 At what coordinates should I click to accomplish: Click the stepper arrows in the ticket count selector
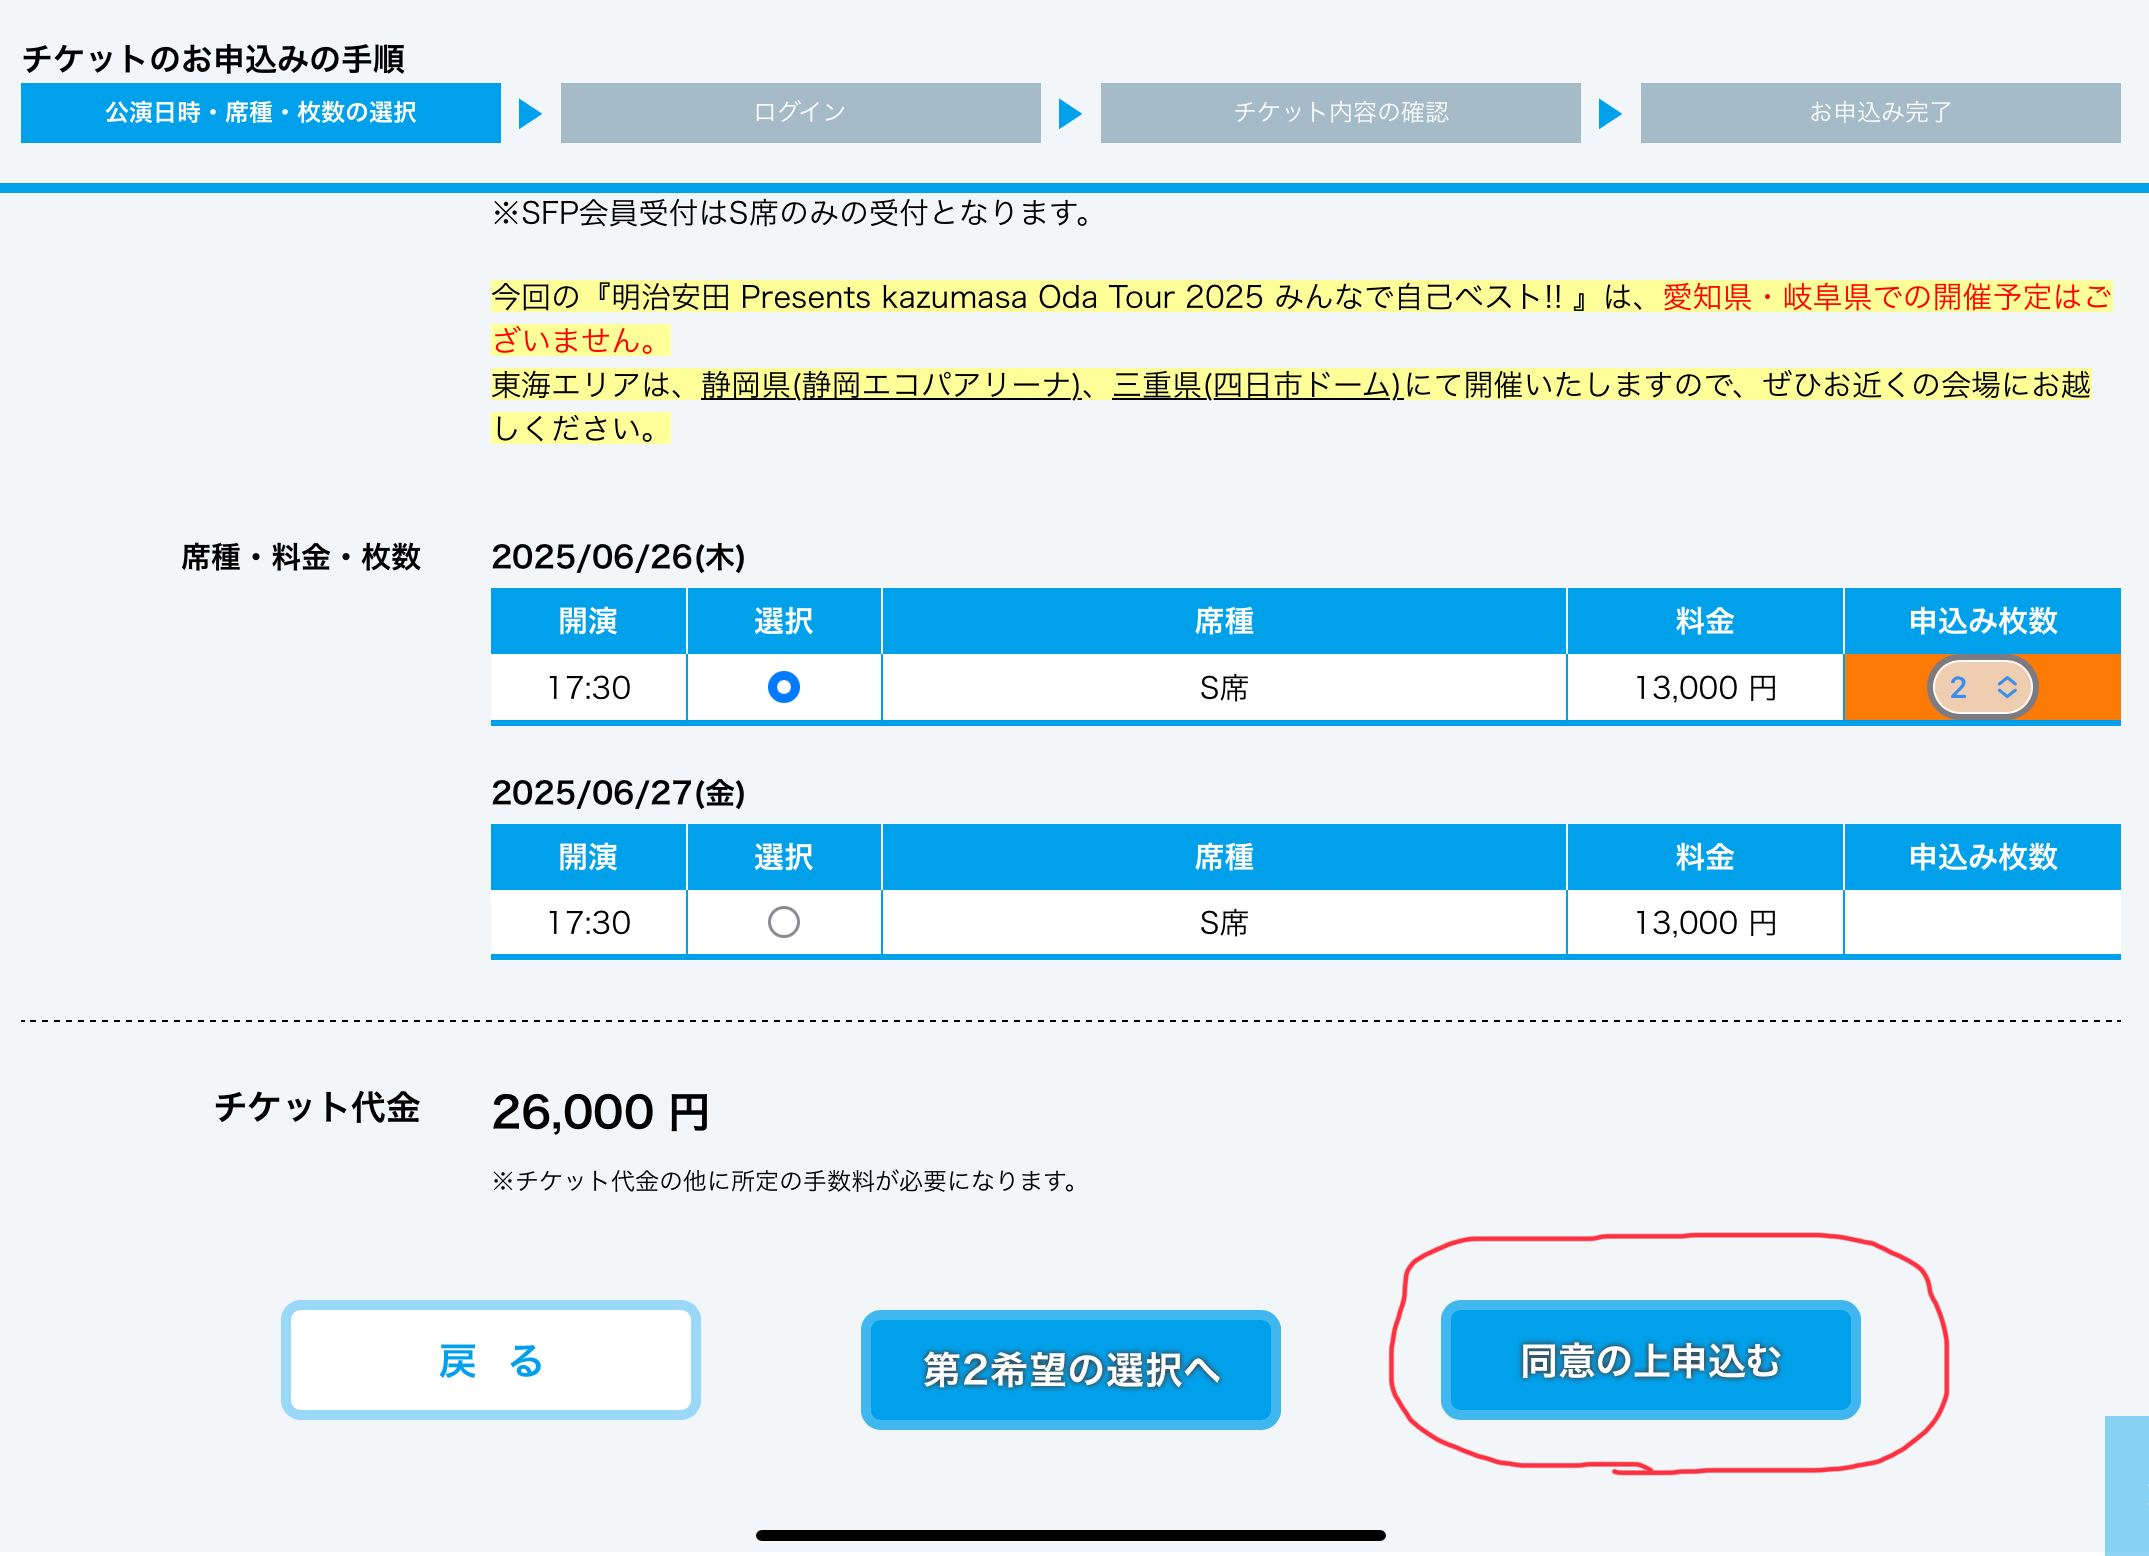[x=2006, y=687]
